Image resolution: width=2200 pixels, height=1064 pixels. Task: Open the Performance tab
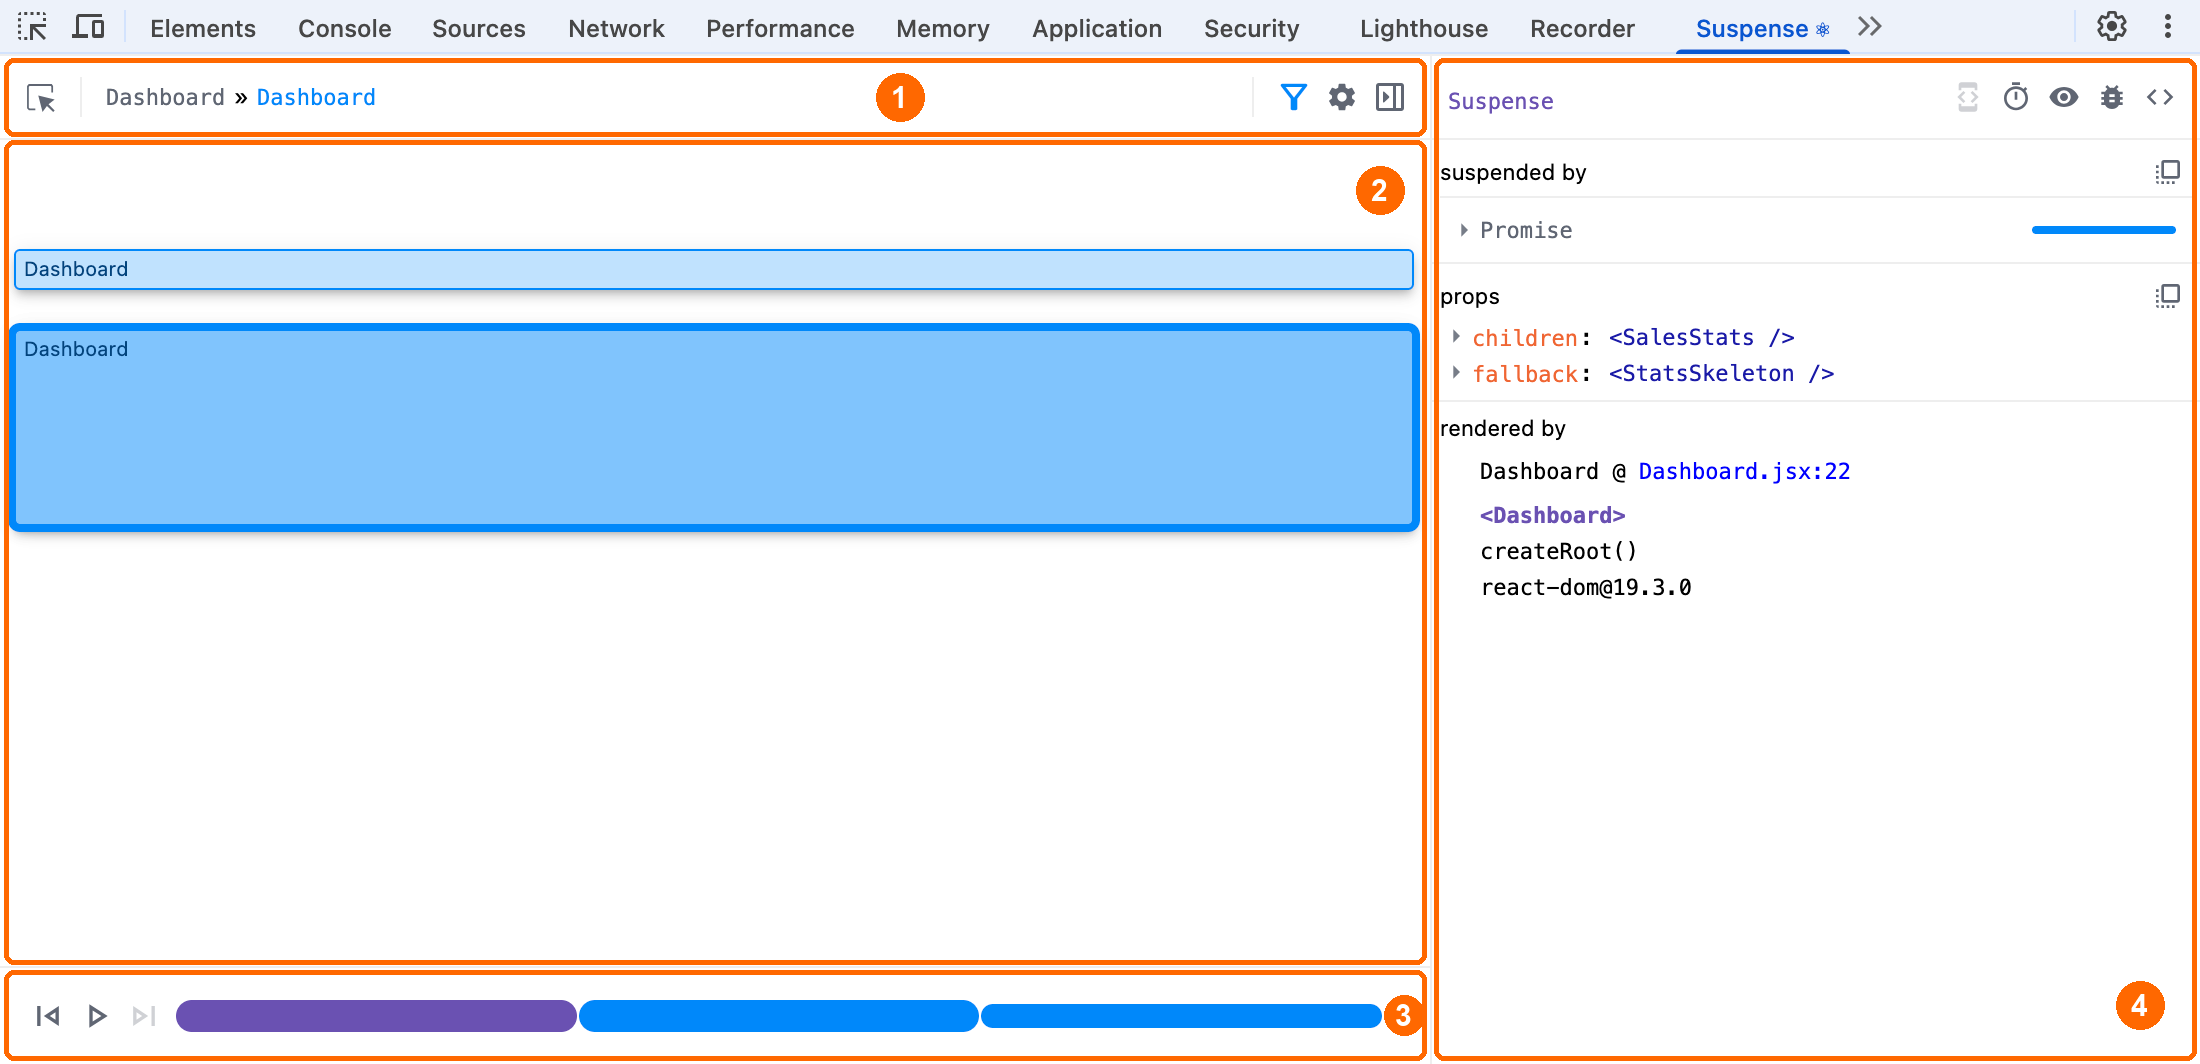[780, 28]
